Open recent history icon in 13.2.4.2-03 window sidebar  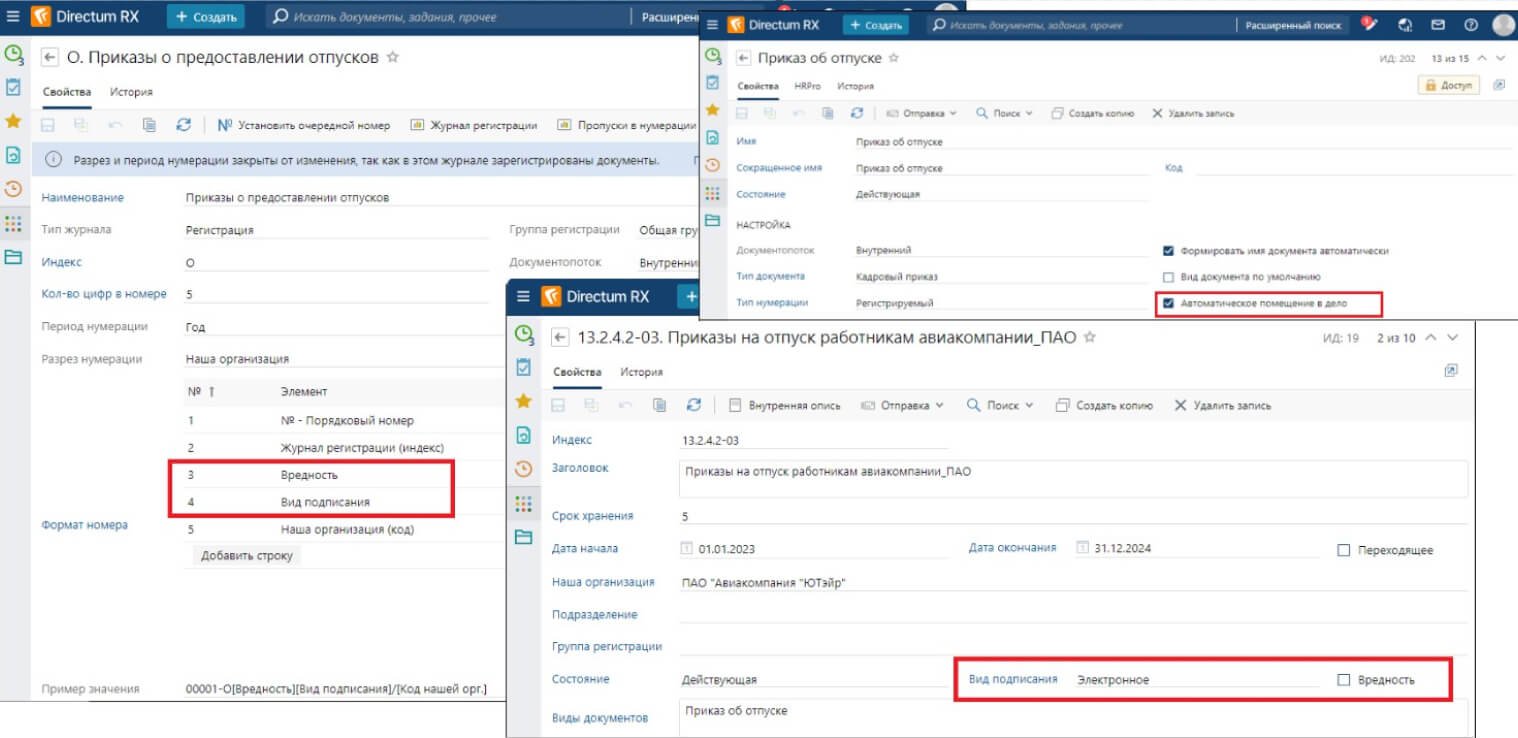[524, 469]
